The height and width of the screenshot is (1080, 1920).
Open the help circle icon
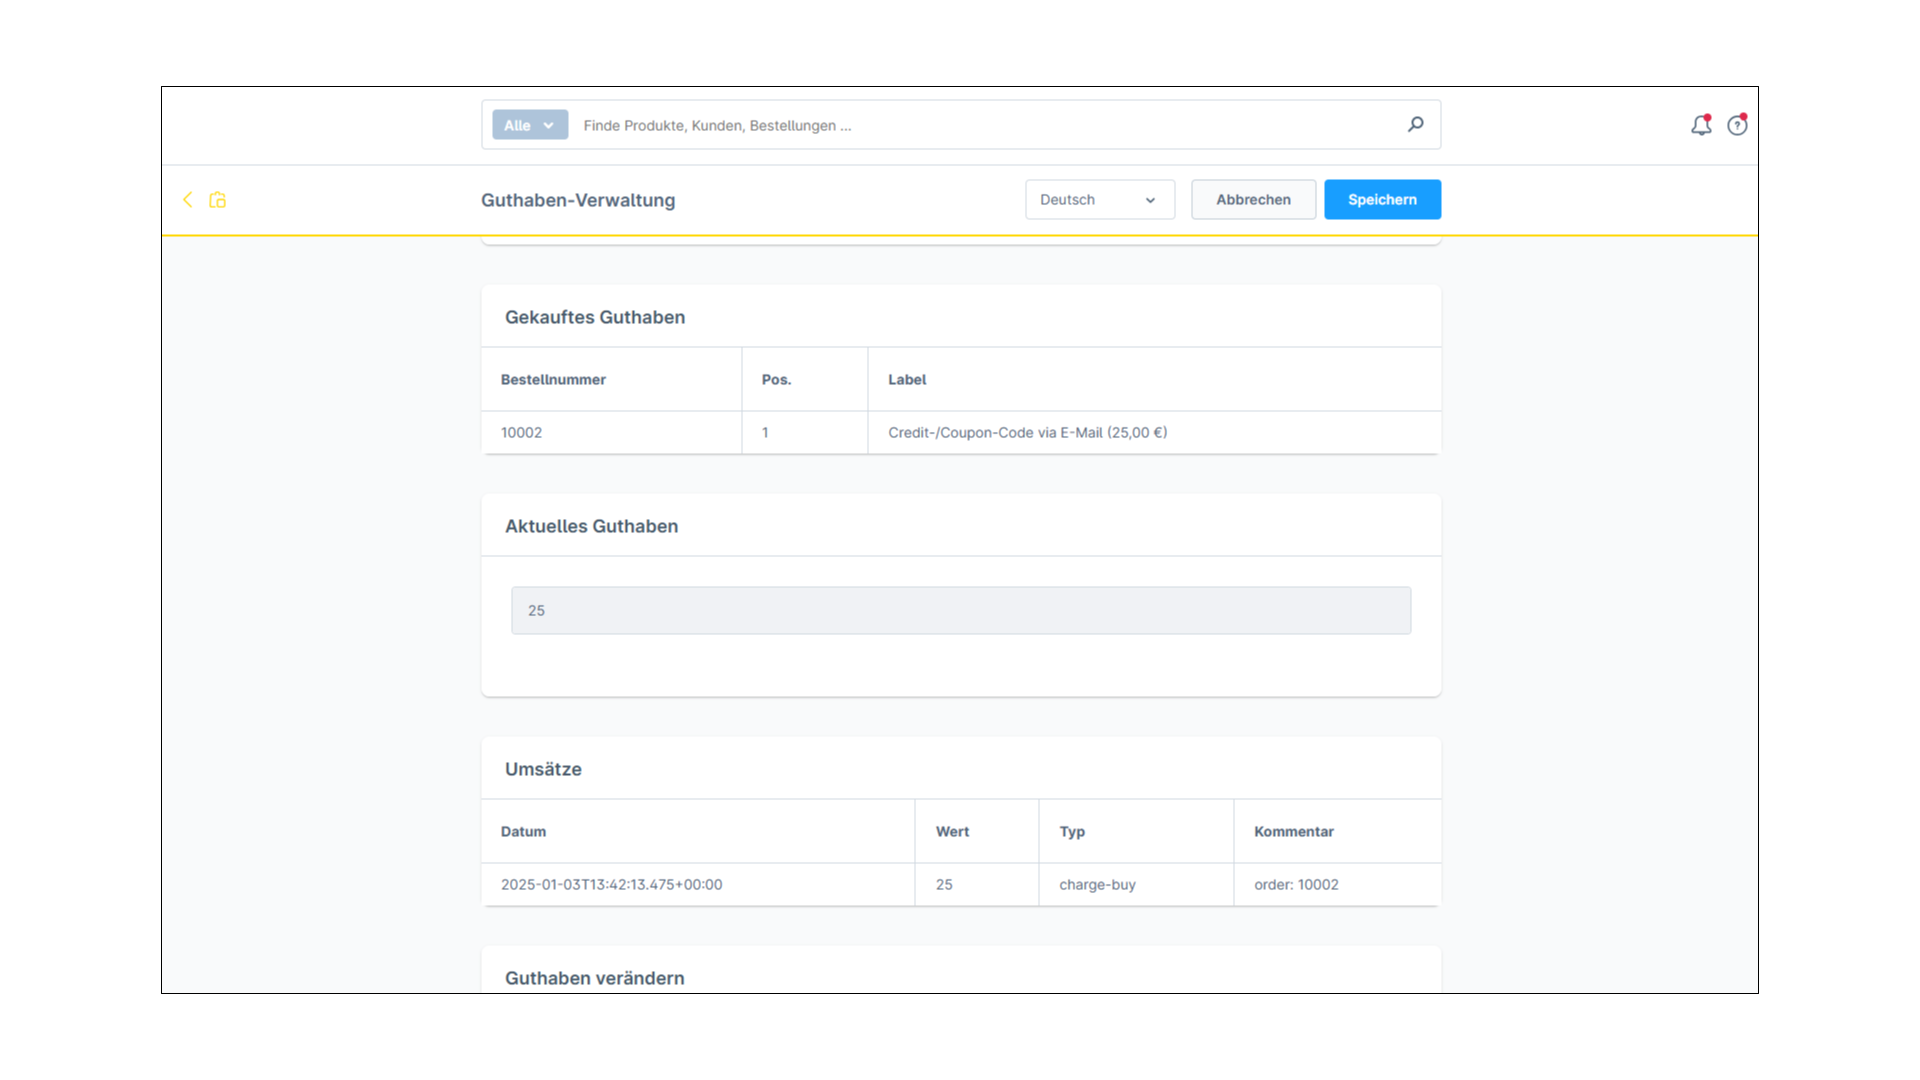click(1737, 125)
